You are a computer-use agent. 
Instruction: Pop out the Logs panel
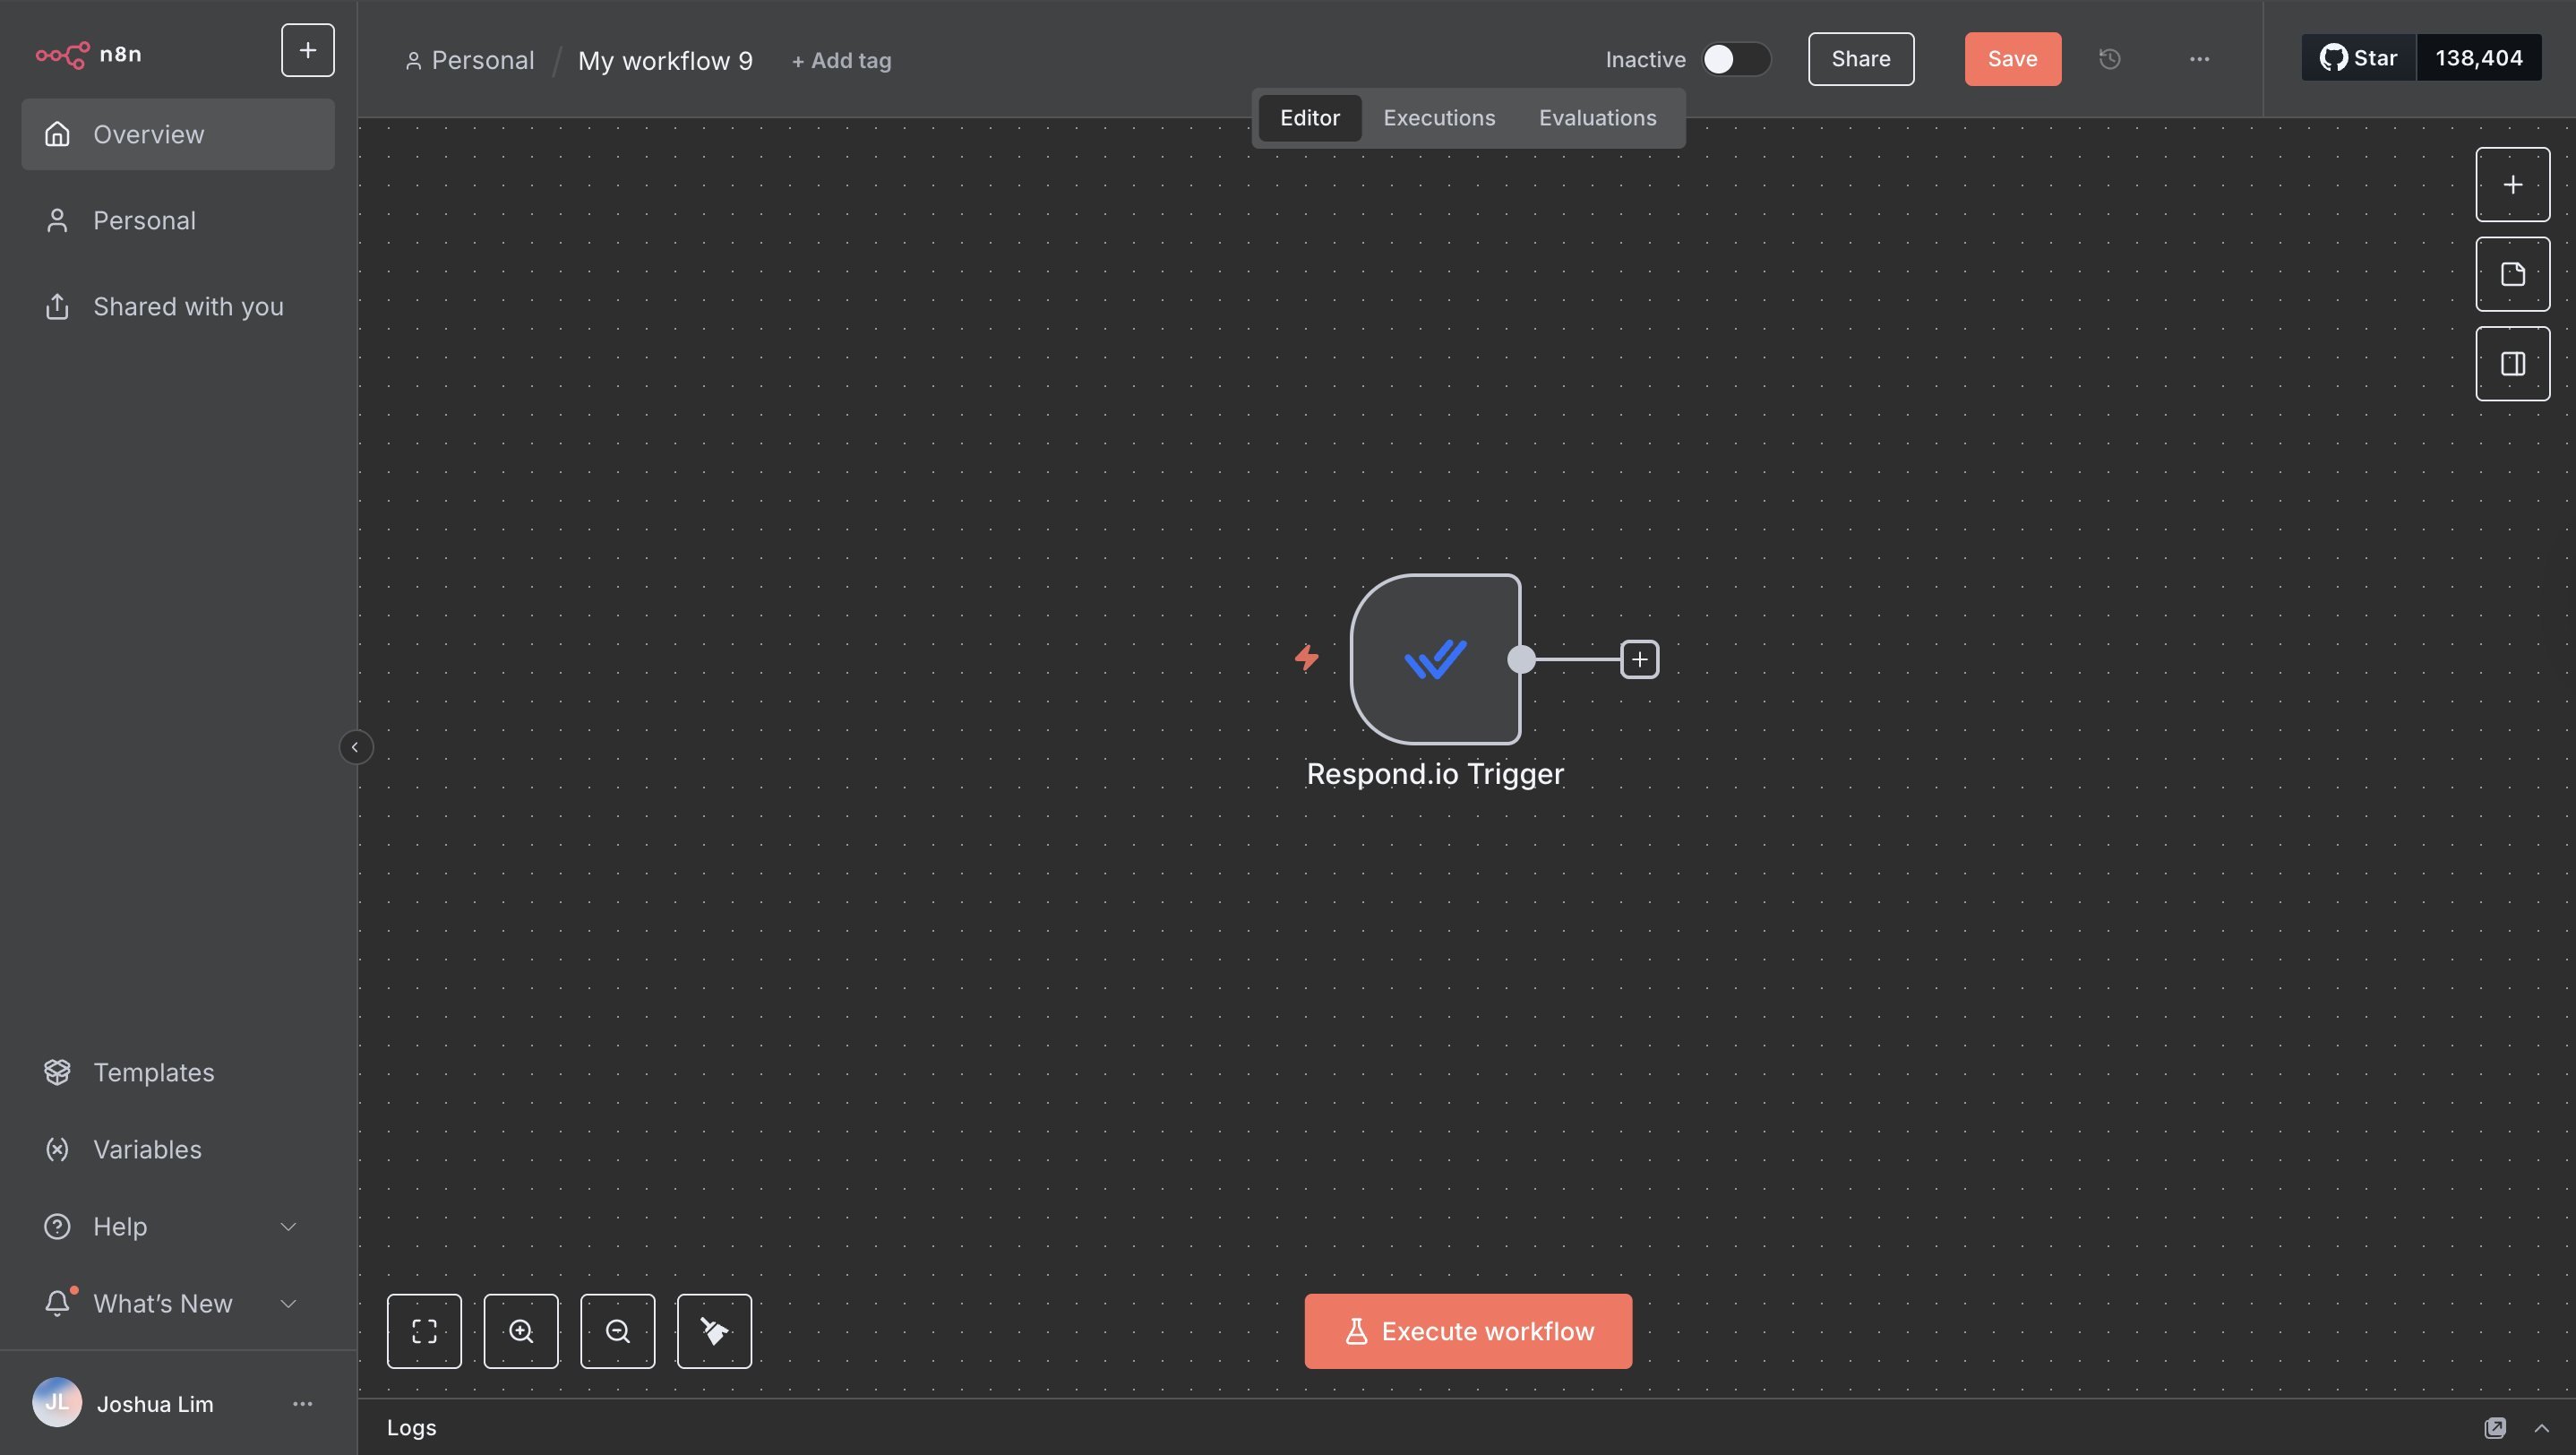pos(2495,1427)
